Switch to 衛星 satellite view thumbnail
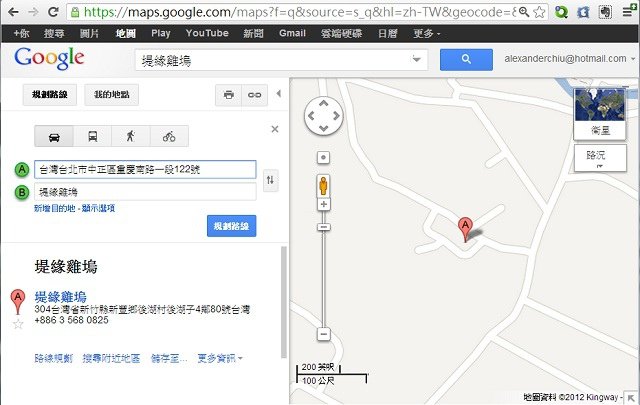This screenshot has width=640, height=405. click(x=600, y=114)
